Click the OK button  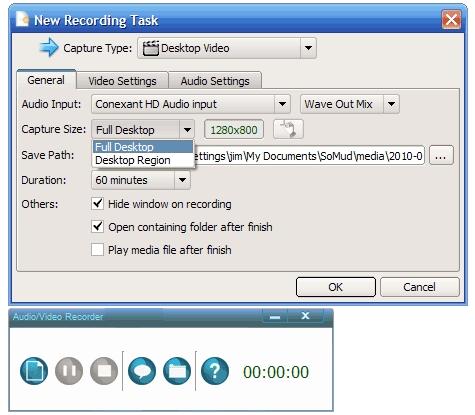point(336,287)
